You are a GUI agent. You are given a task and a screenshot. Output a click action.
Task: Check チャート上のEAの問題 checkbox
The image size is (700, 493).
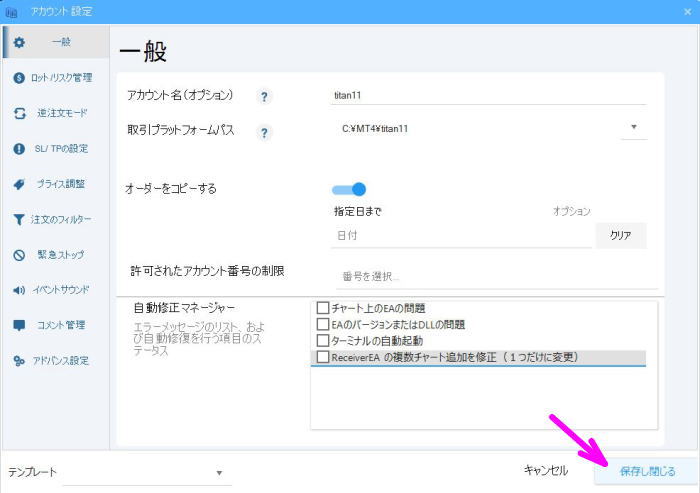tap(323, 308)
